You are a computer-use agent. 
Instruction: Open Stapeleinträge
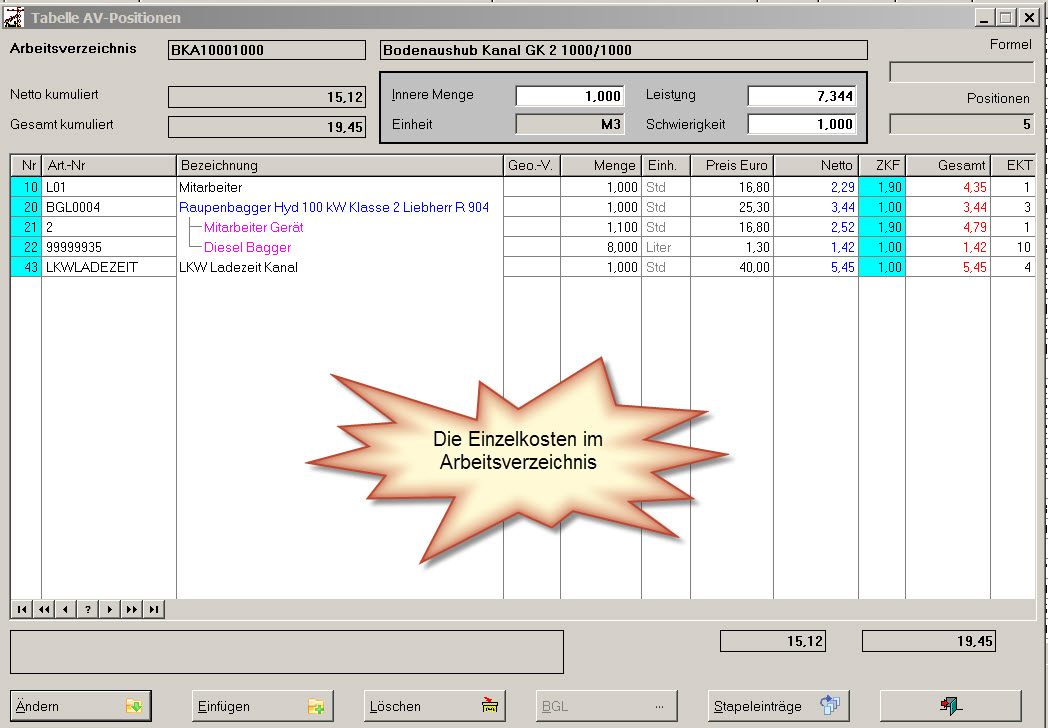[x=778, y=706]
